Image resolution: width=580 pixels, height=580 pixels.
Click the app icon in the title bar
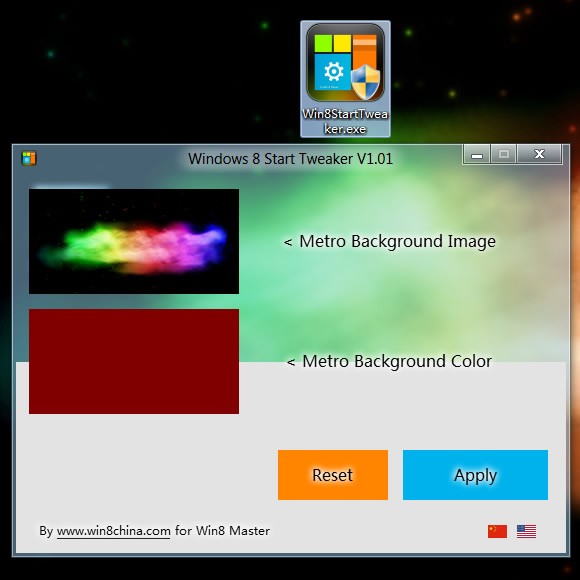pos(29,158)
